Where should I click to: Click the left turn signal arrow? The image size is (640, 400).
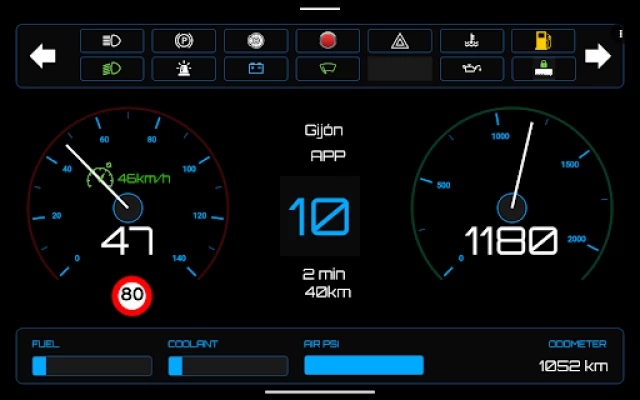pyautogui.click(x=43, y=56)
